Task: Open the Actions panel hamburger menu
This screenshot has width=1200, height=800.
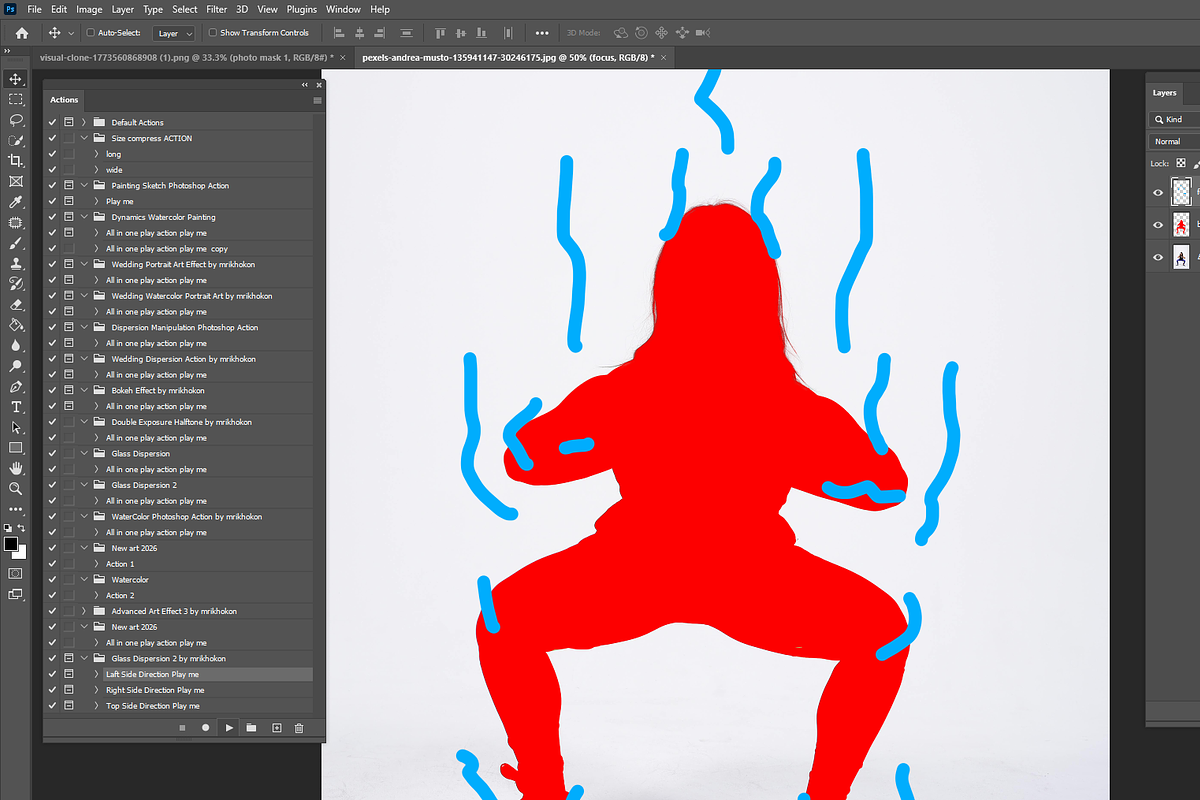Action: [x=317, y=100]
